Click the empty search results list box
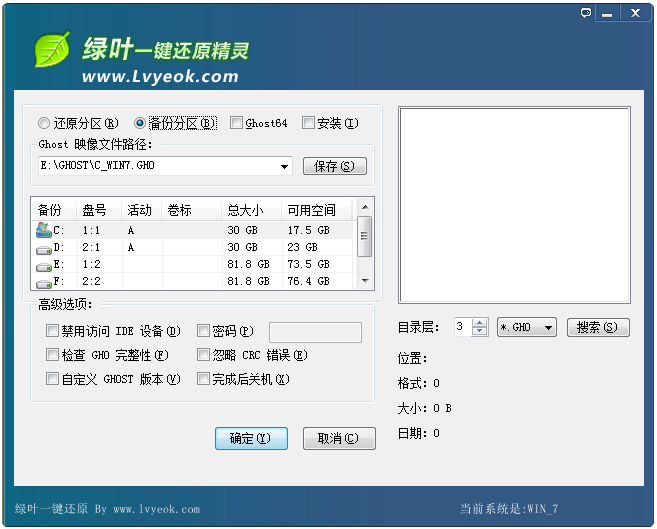The image size is (657, 529). [515, 205]
